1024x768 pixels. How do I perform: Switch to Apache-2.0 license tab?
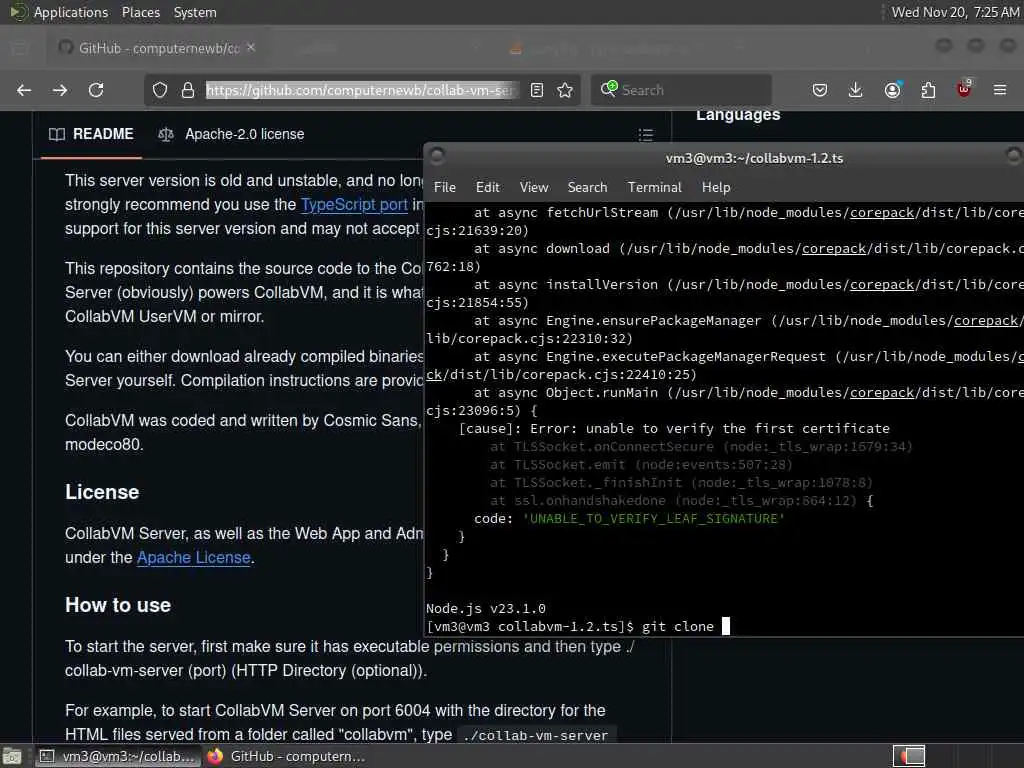[x=231, y=134]
